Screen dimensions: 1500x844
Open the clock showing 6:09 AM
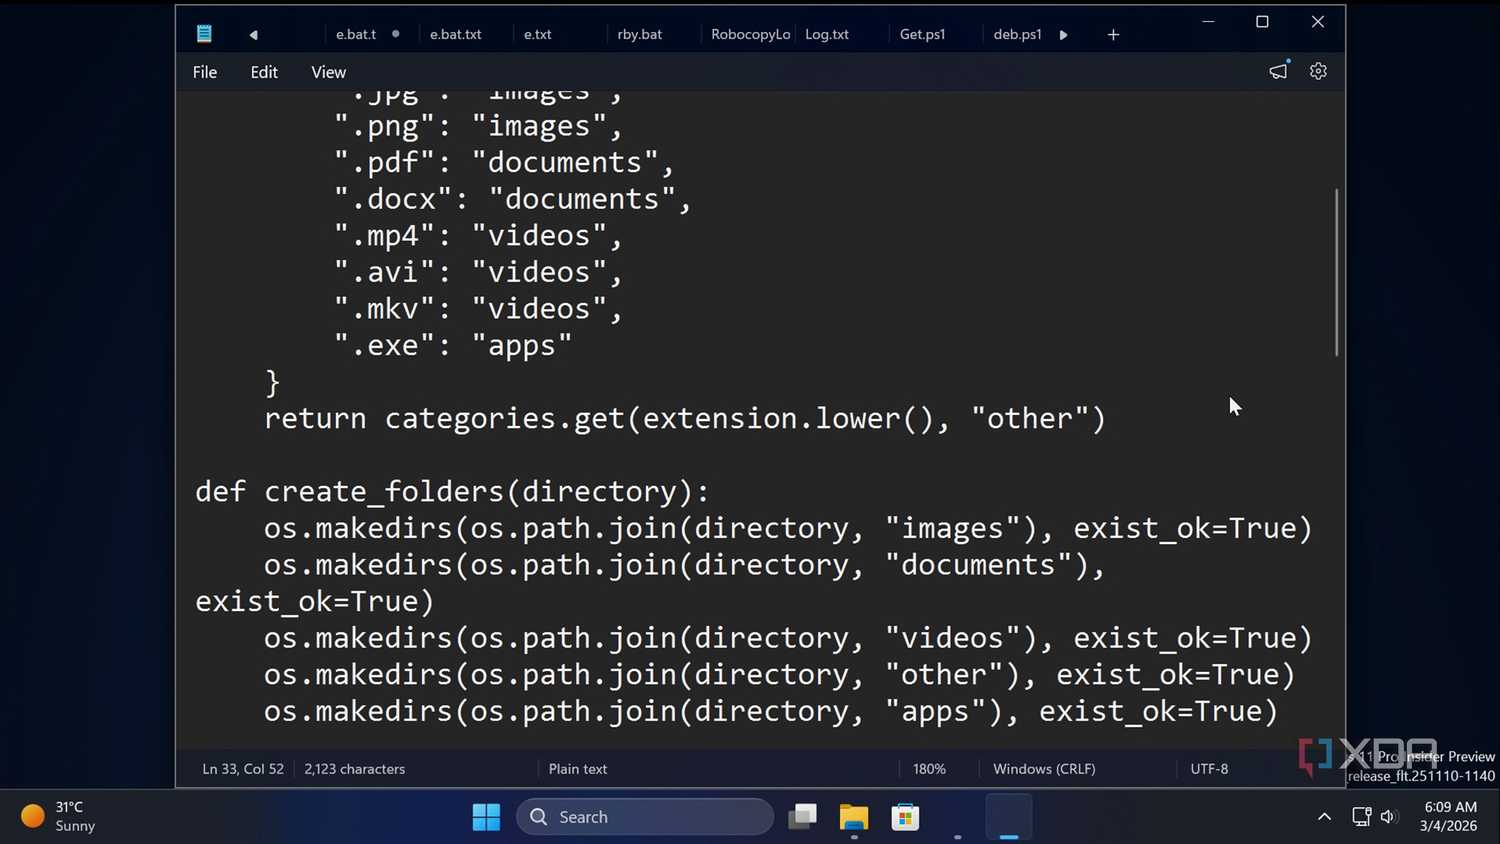coord(1449,816)
